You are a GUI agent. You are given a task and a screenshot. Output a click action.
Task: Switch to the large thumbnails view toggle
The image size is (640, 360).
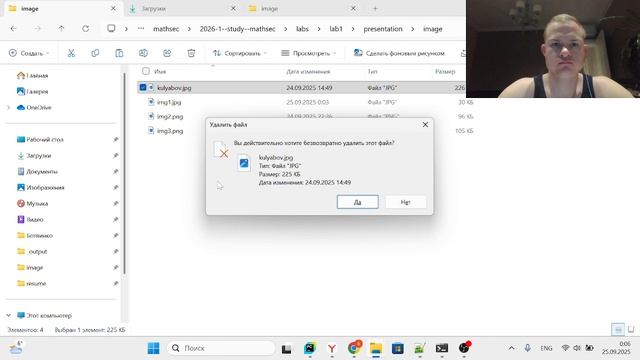[631, 329]
